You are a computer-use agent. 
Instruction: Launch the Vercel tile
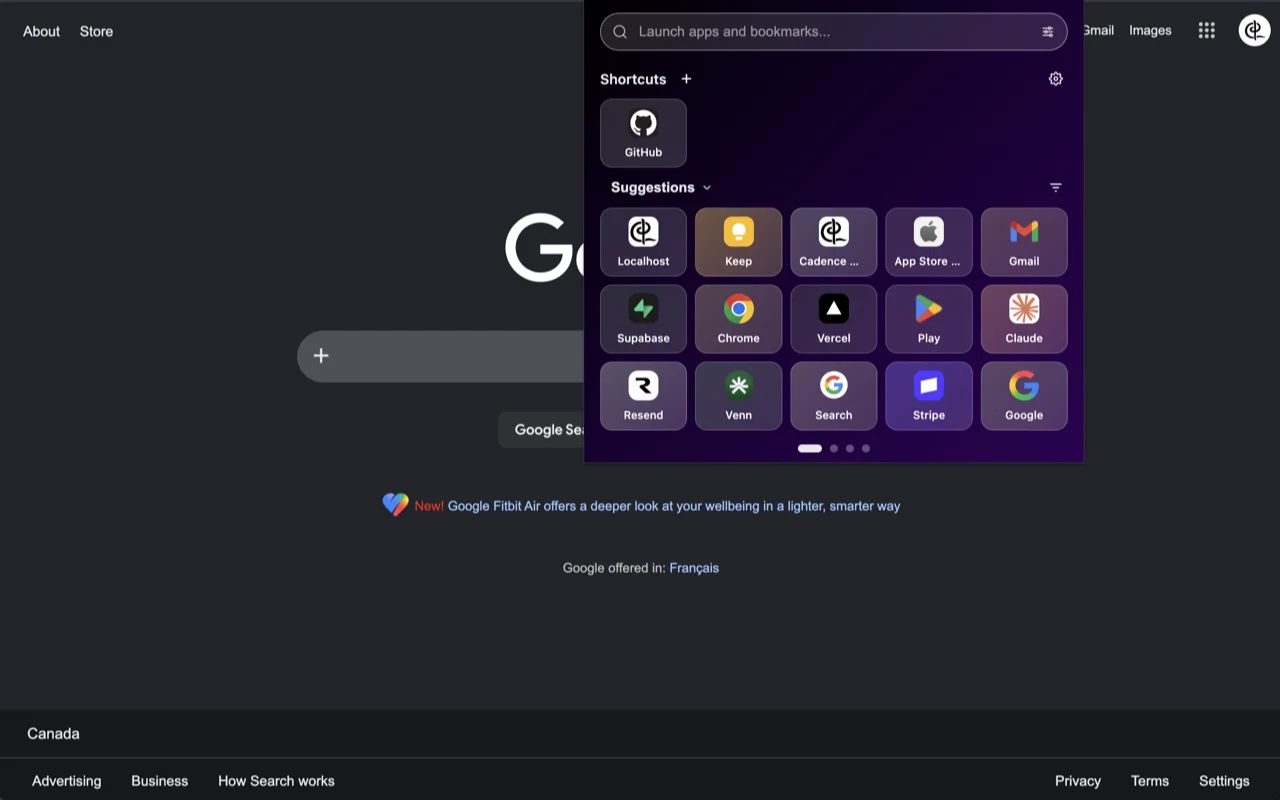(833, 319)
